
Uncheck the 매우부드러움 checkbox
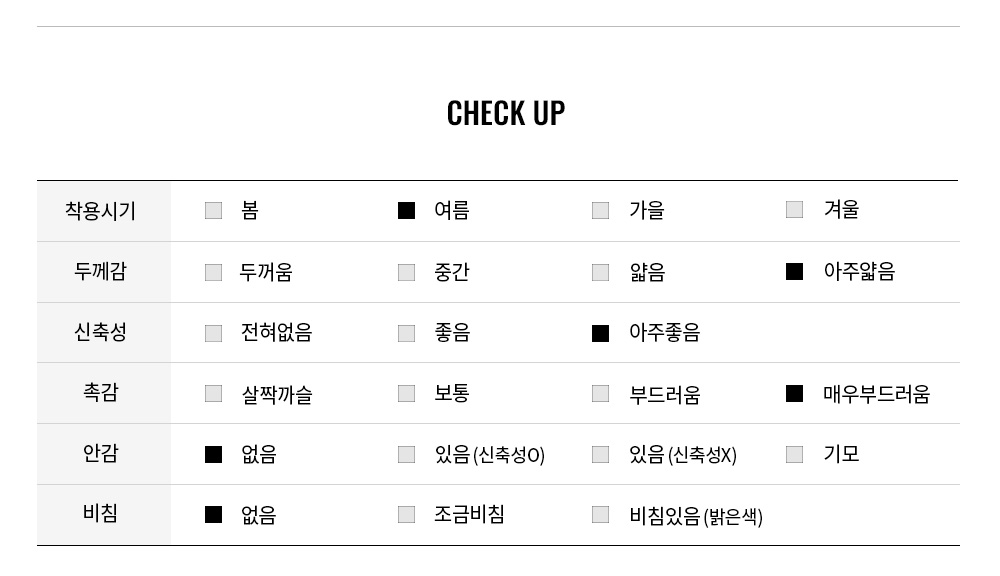pos(794,393)
